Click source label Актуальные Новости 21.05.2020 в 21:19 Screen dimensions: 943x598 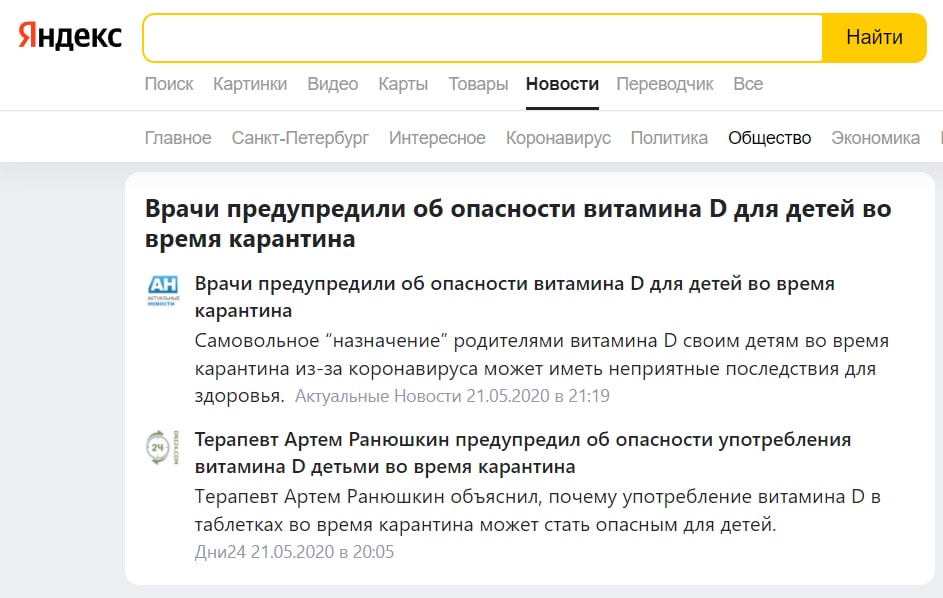(x=452, y=396)
